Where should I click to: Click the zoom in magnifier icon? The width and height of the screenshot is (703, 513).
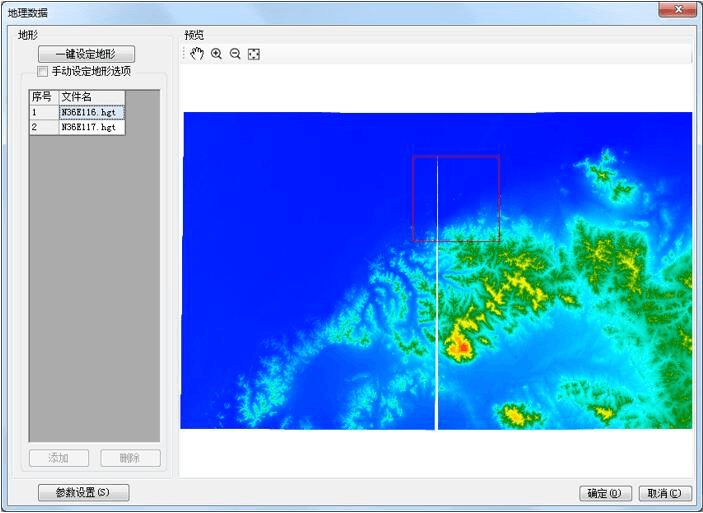(x=216, y=53)
